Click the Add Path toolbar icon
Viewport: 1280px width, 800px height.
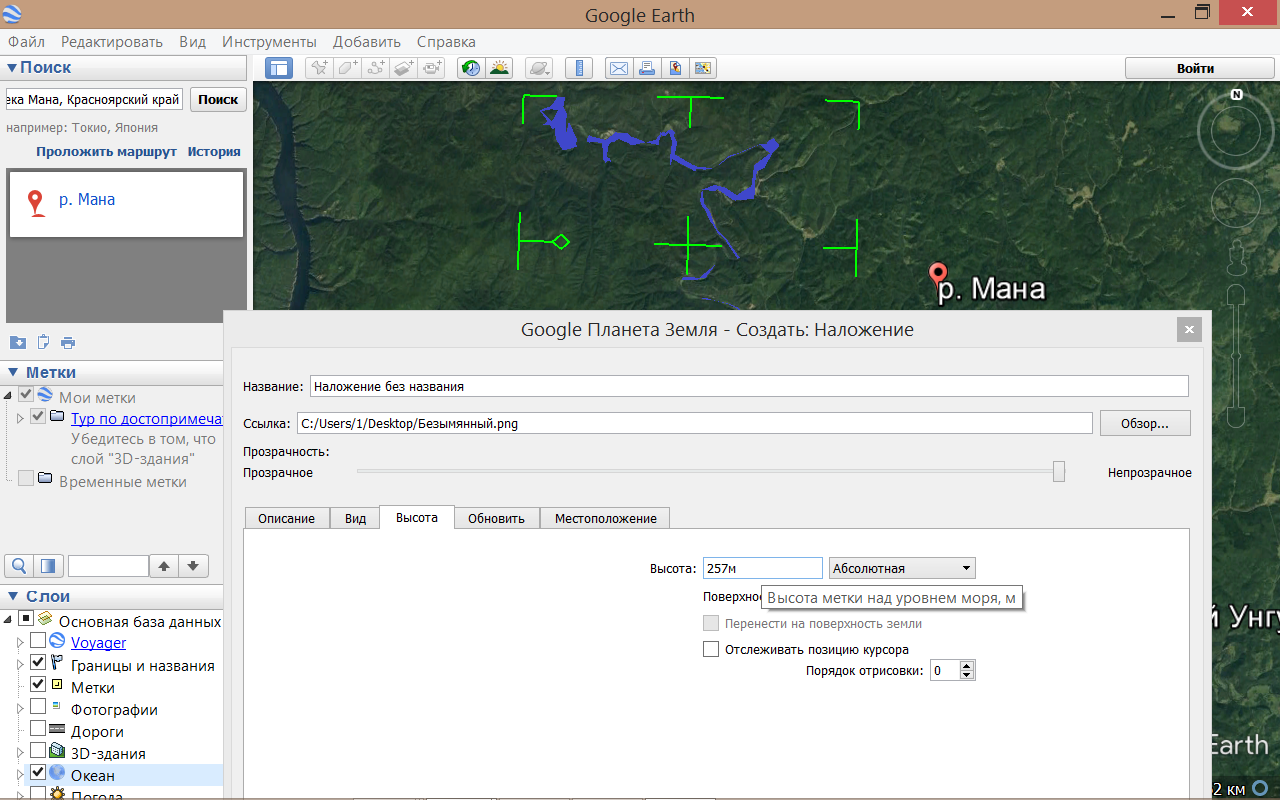click(x=376, y=68)
